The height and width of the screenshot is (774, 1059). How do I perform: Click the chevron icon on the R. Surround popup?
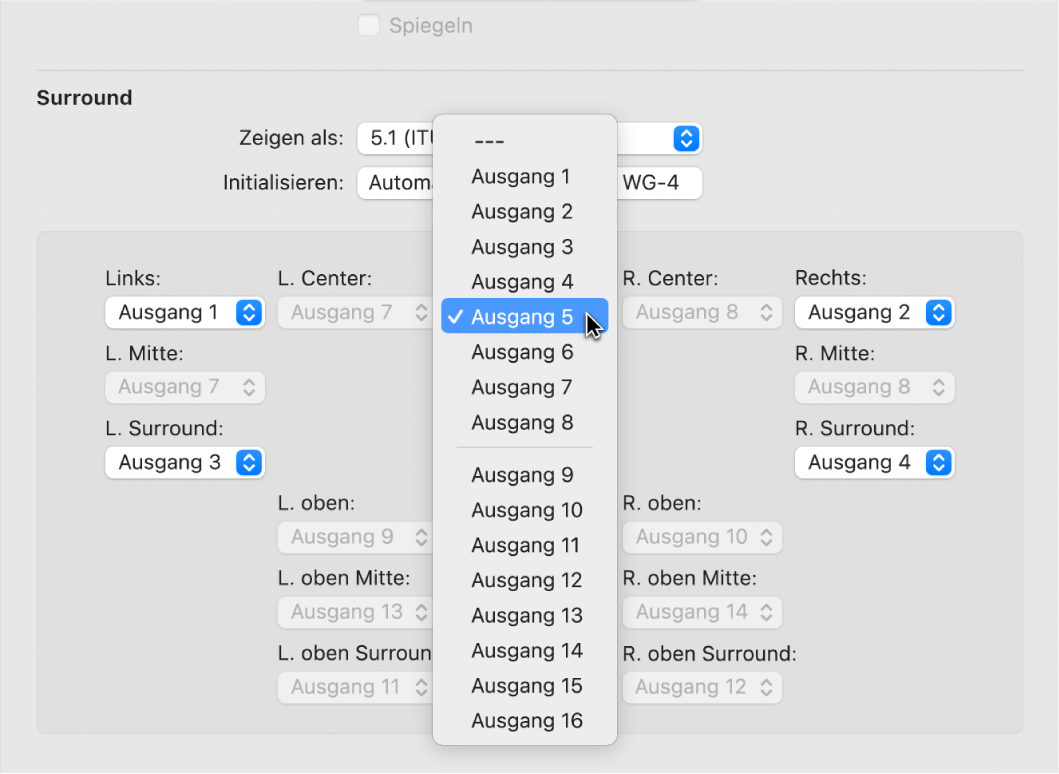pos(938,462)
